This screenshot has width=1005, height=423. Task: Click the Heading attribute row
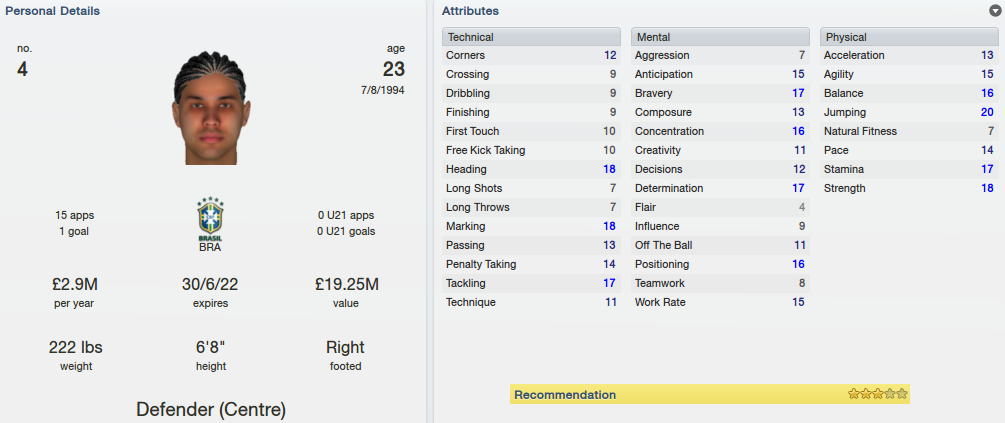[x=531, y=169]
